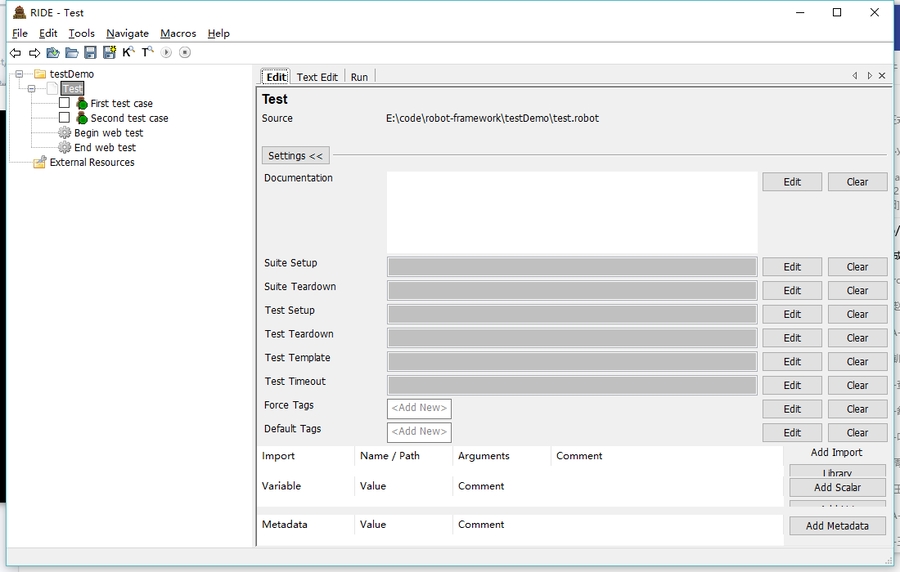Click the Open Test Suite icon
The width and height of the screenshot is (900, 572).
click(x=53, y=53)
